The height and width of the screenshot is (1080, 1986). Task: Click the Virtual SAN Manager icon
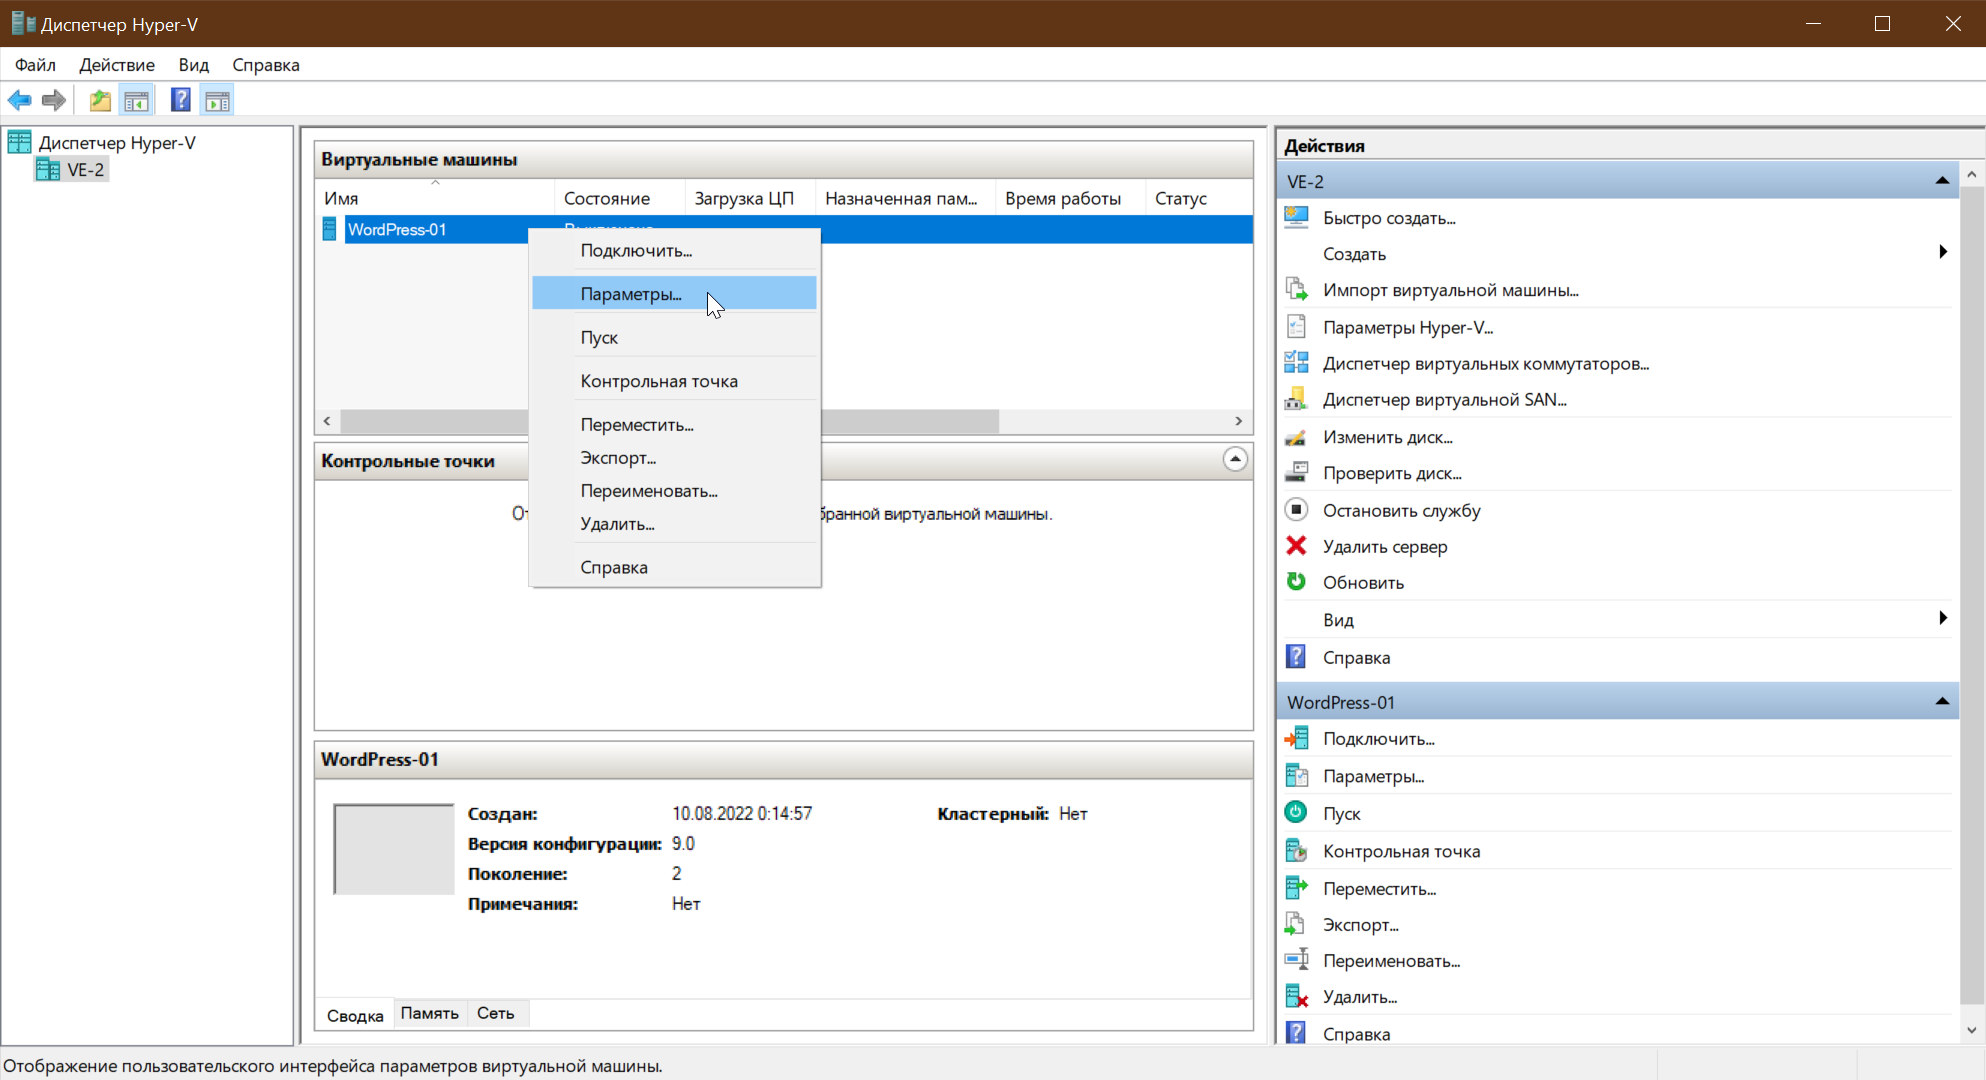coord(1296,399)
